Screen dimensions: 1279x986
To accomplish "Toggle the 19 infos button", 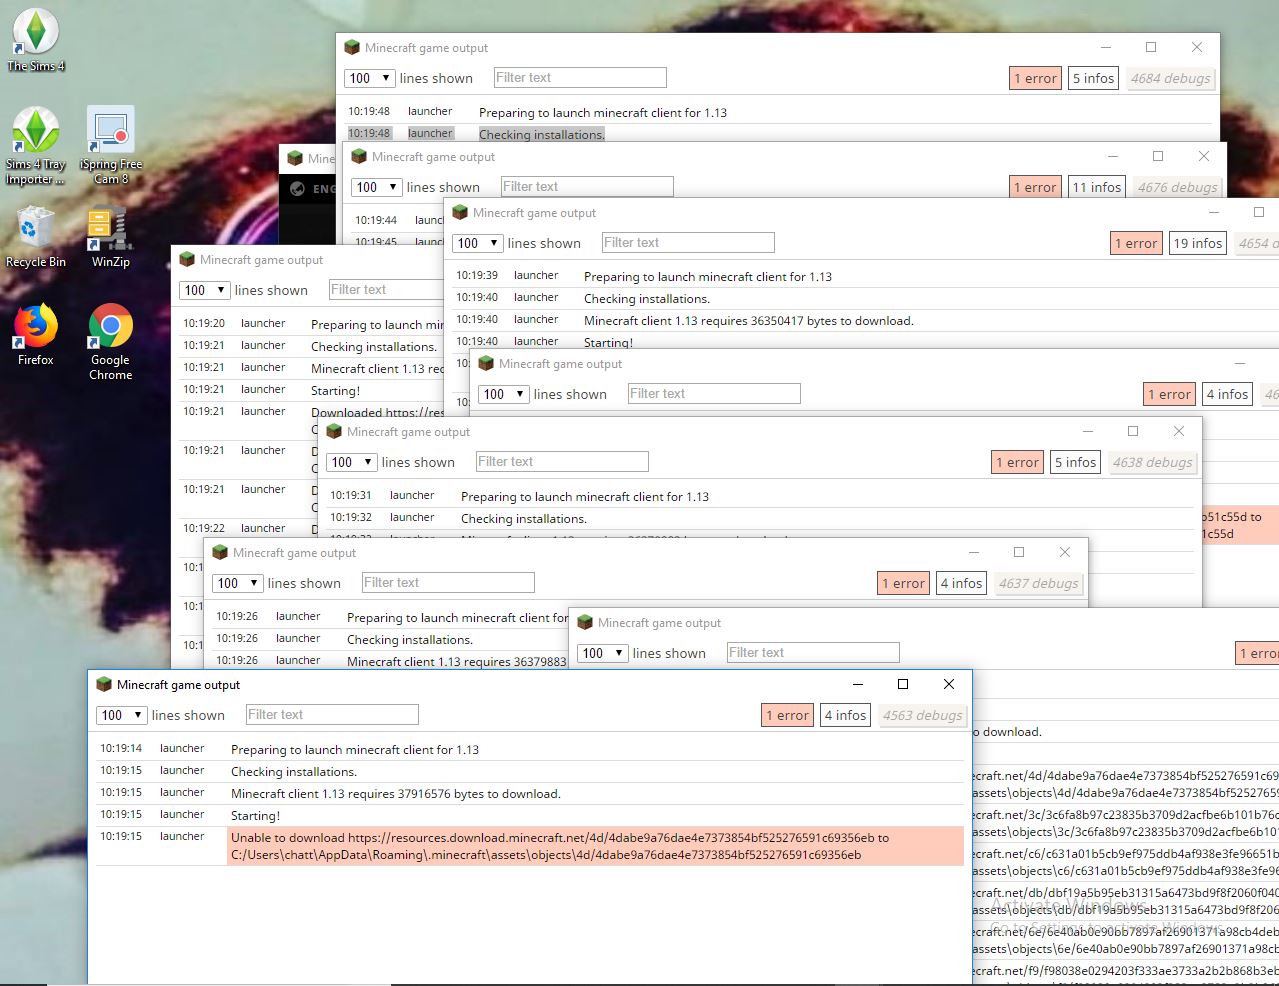I will click(1198, 243).
